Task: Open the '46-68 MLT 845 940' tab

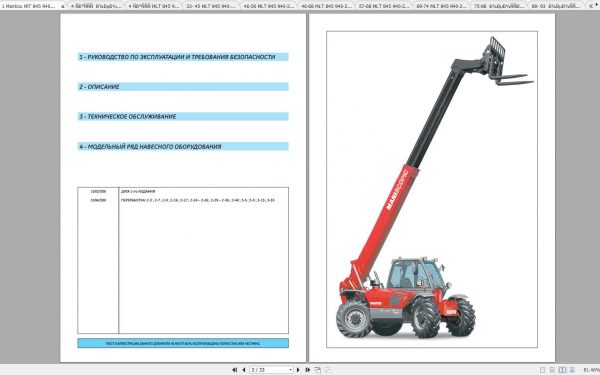Action: point(326,6)
